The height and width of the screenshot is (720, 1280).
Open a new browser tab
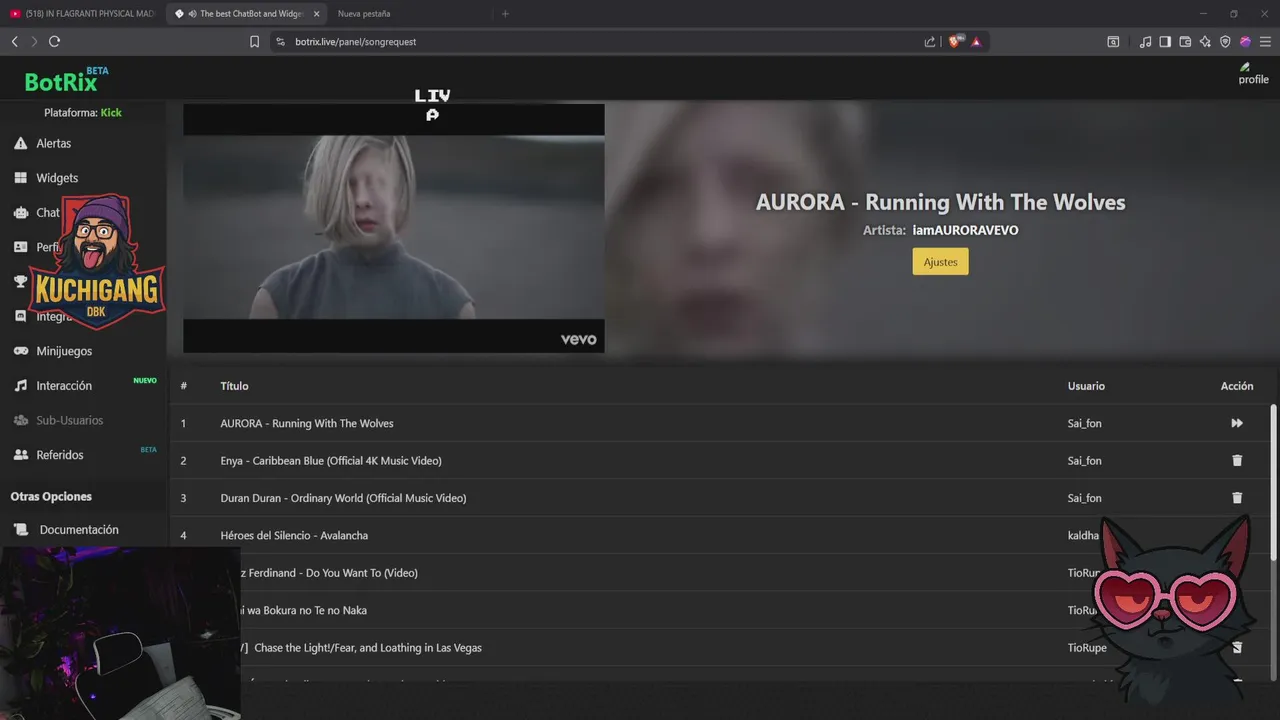click(505, 14)
